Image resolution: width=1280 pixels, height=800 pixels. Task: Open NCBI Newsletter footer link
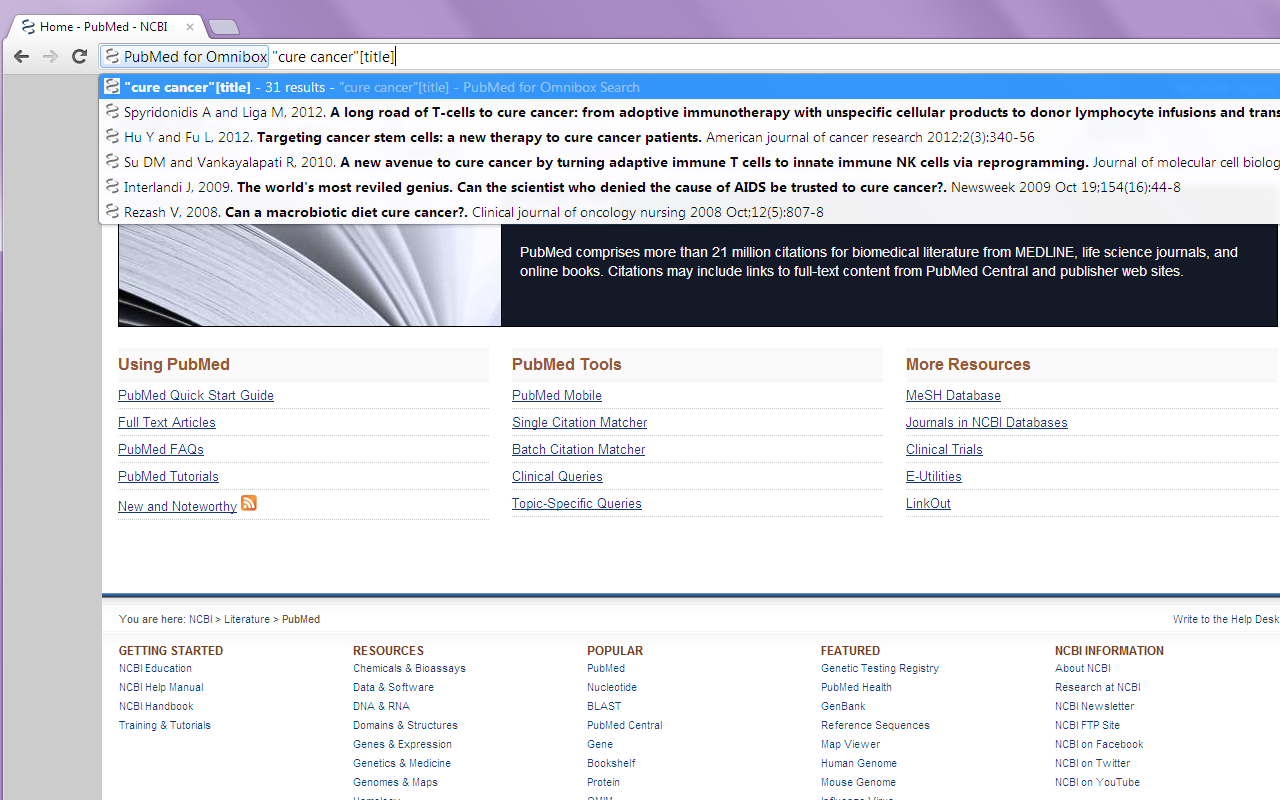[1094, 706]
